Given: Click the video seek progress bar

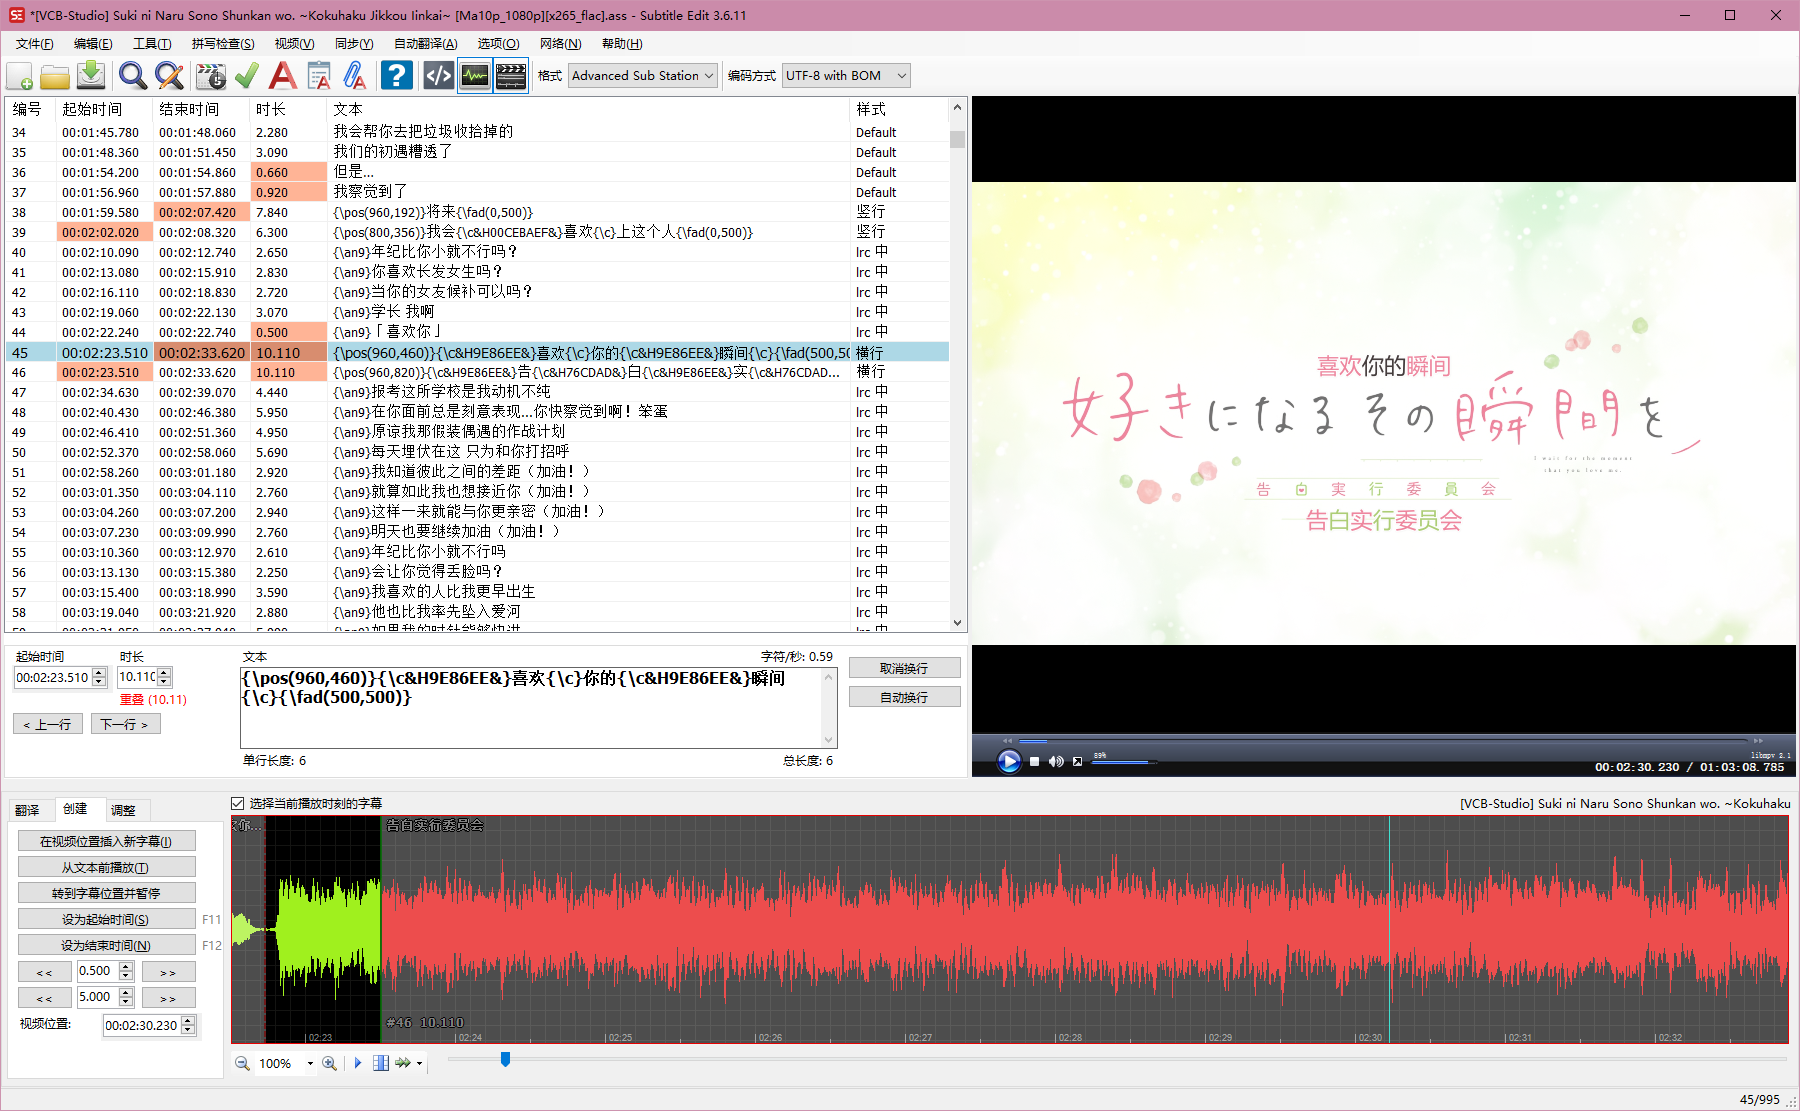Looking at the screenshot, I should [x=1383, y=741].
